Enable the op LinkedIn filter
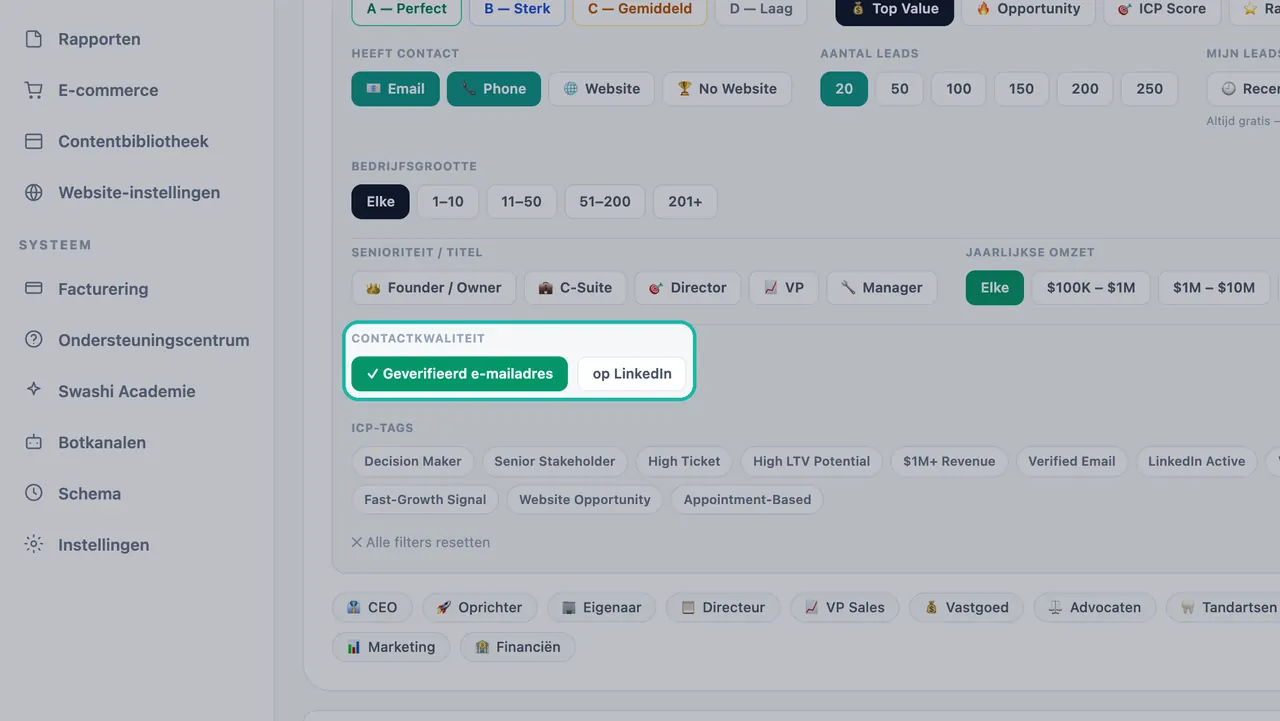Screen dimensions: 1280x721 [632, 374]
